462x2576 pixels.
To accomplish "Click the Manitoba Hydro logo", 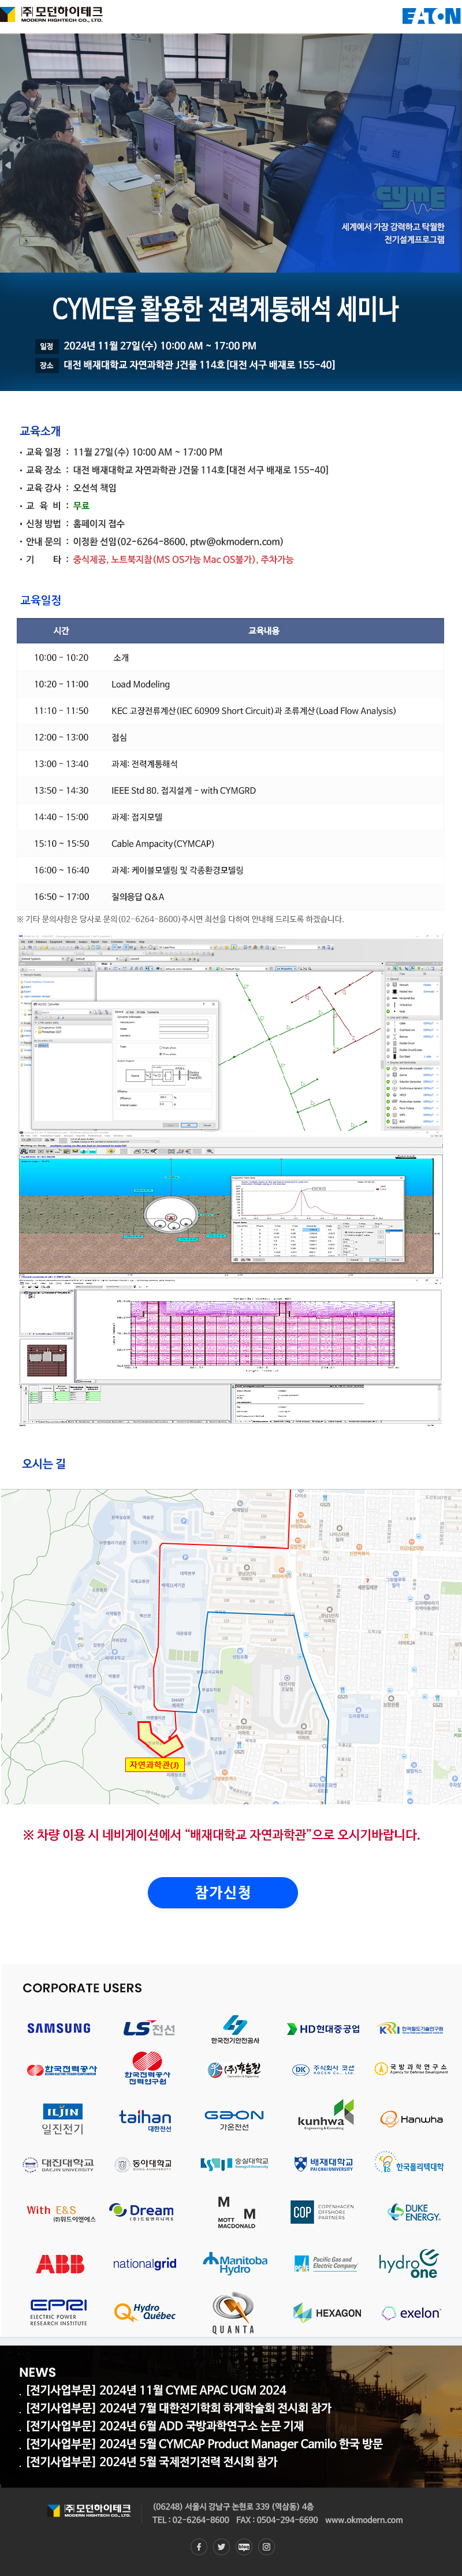I will (235, 2263).
